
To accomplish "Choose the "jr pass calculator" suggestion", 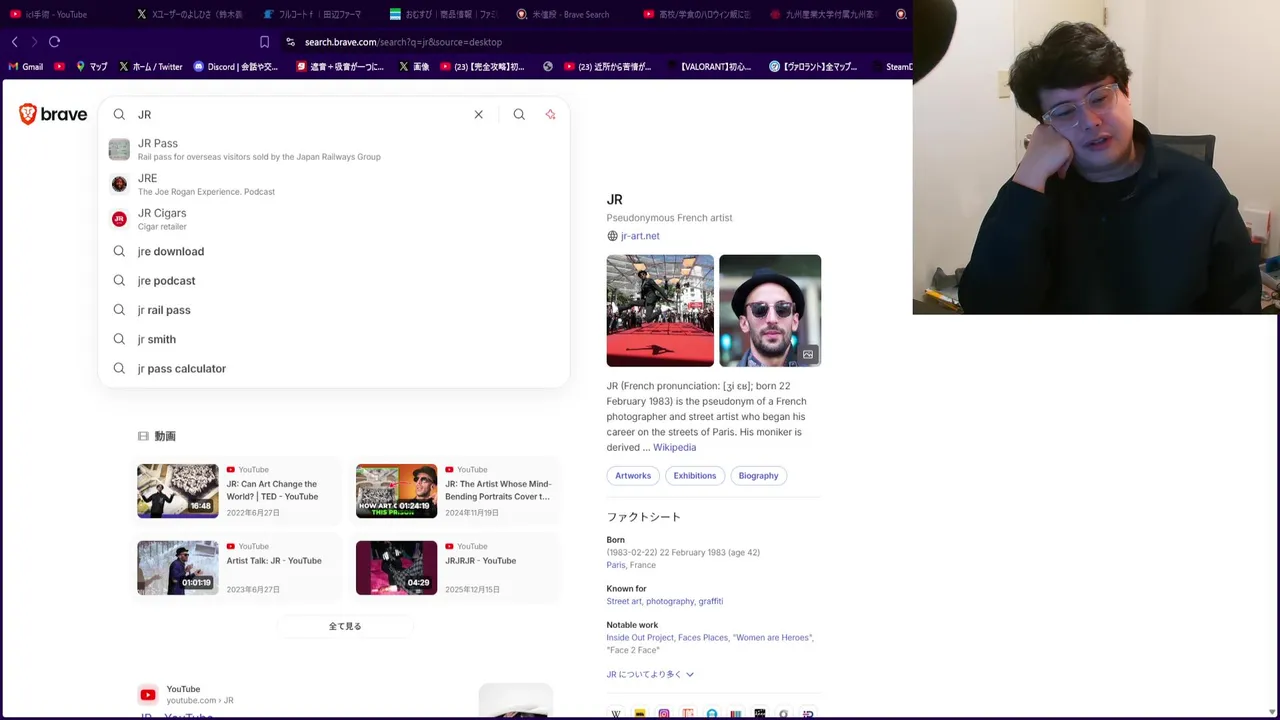I will (x=334, y=368).
